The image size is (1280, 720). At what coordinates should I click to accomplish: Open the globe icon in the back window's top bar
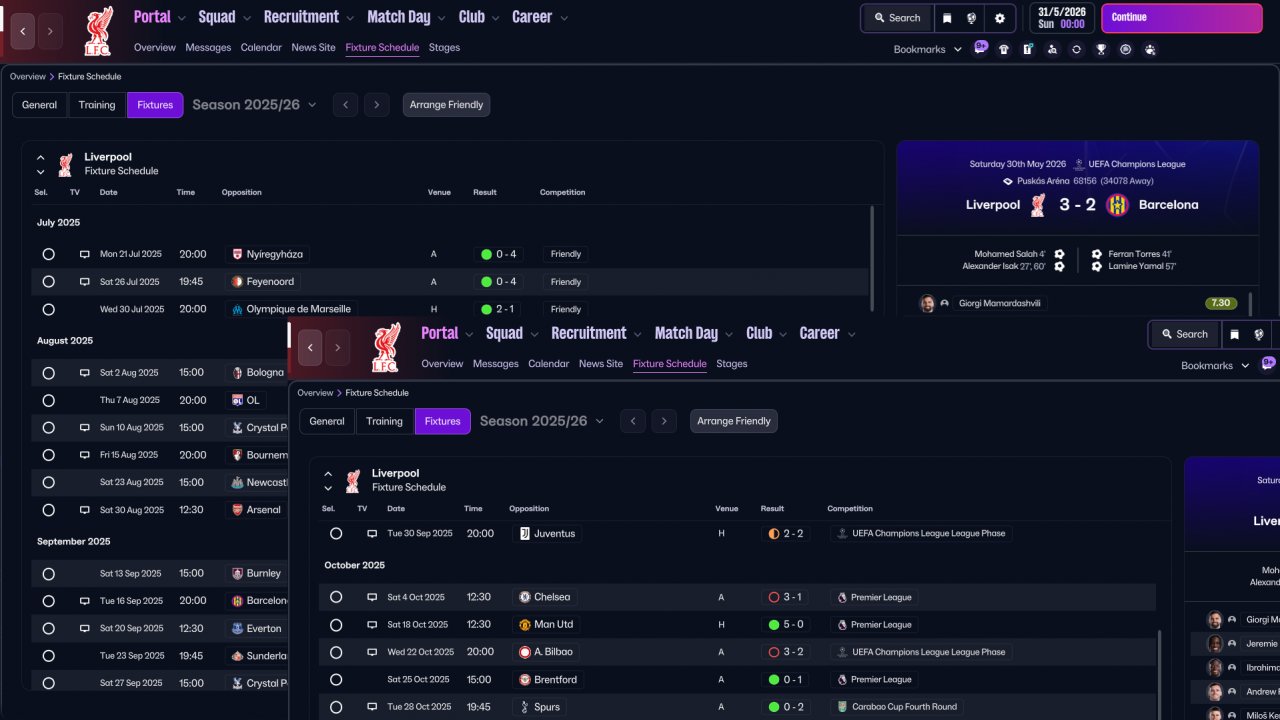971,18
